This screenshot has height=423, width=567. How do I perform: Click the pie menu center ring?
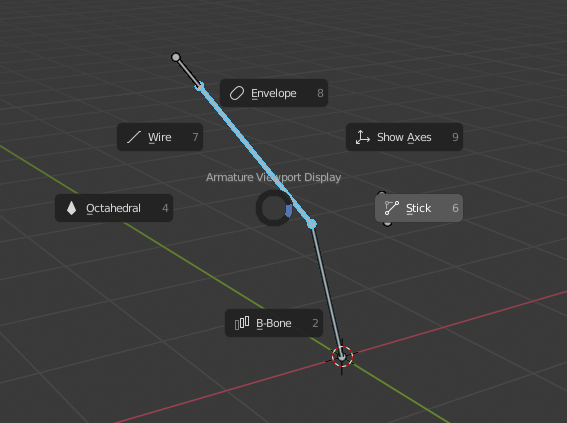(274, 208)
